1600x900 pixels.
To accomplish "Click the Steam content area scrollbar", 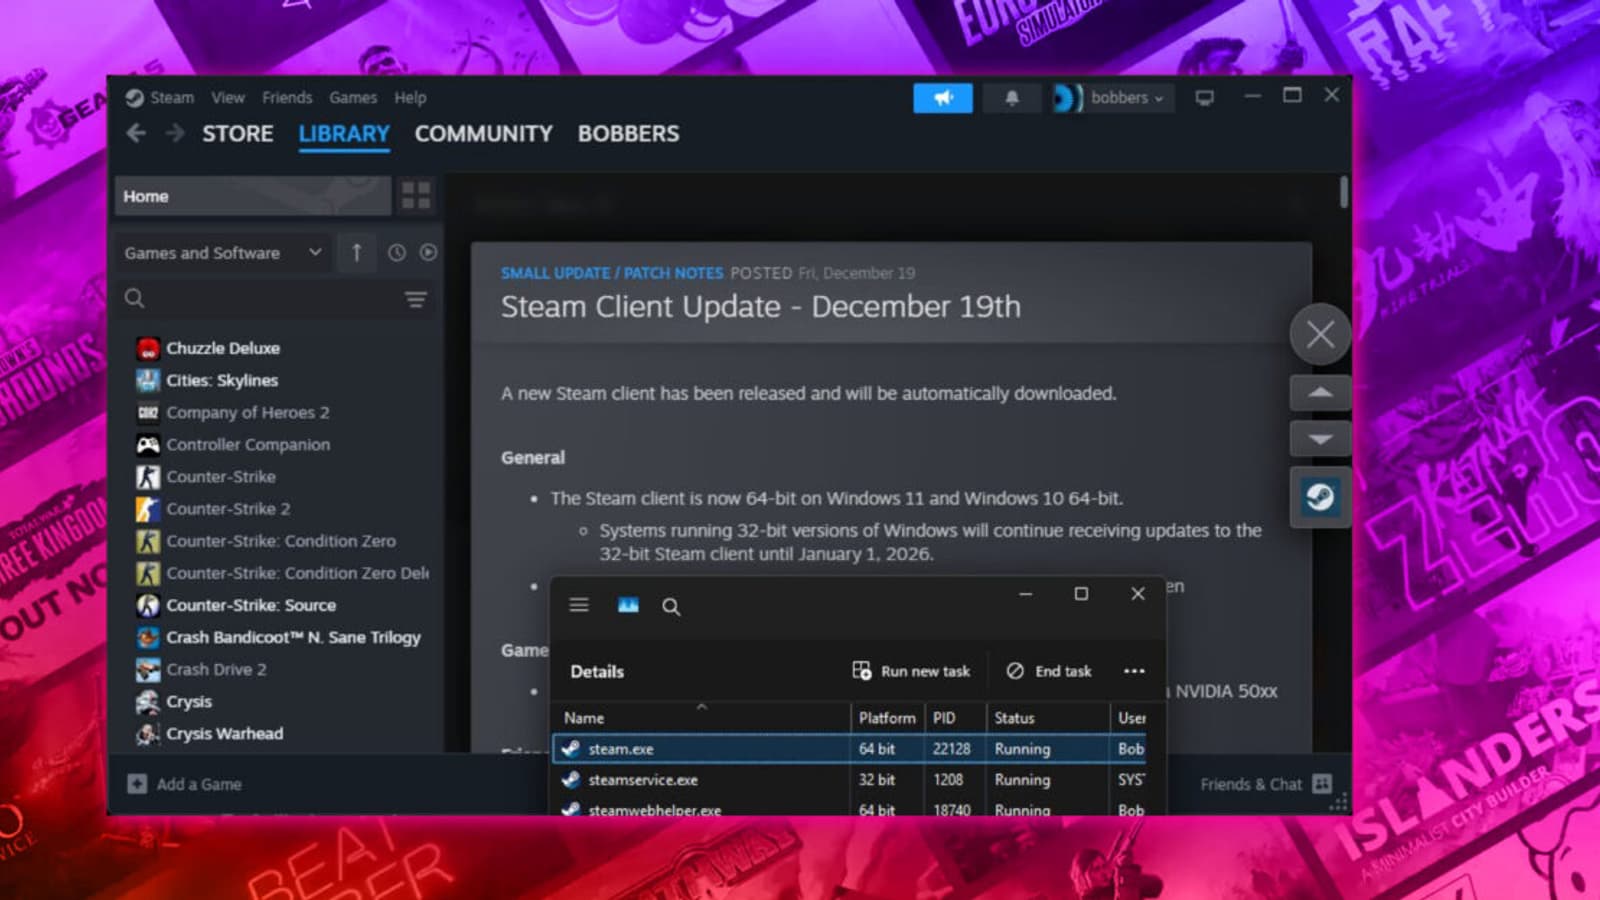I will coord(1343,193).
